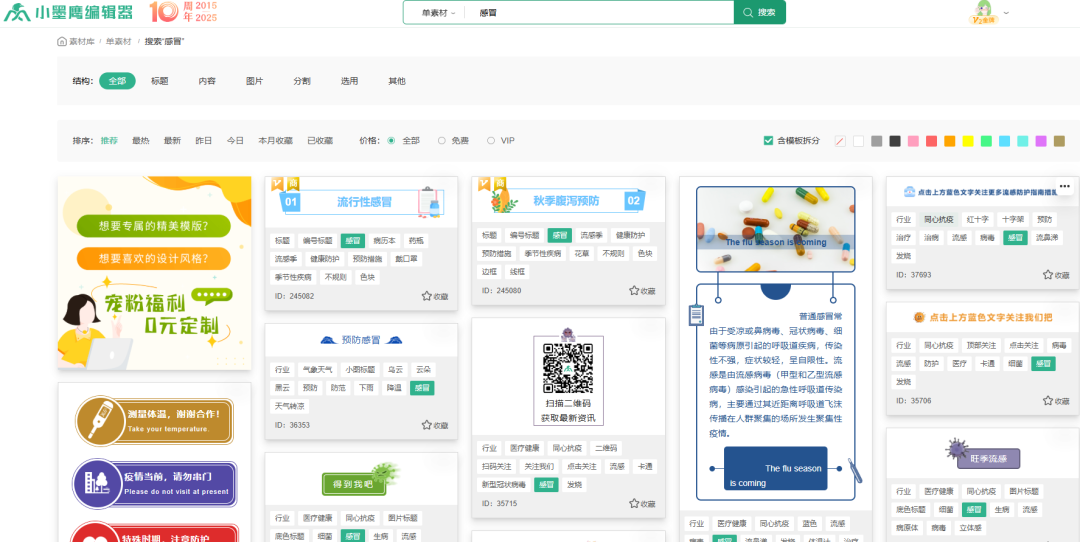This screenshot has height=542, width=1080.
Task: Filter structure by 选用
Action: coord(349,81)
